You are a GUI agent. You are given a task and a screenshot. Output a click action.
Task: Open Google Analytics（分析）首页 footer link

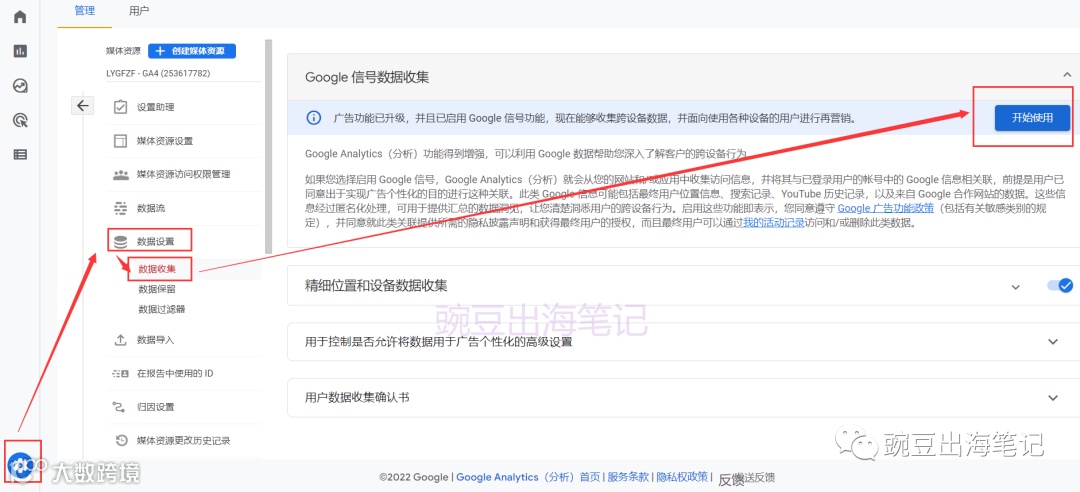pos(528,477)
